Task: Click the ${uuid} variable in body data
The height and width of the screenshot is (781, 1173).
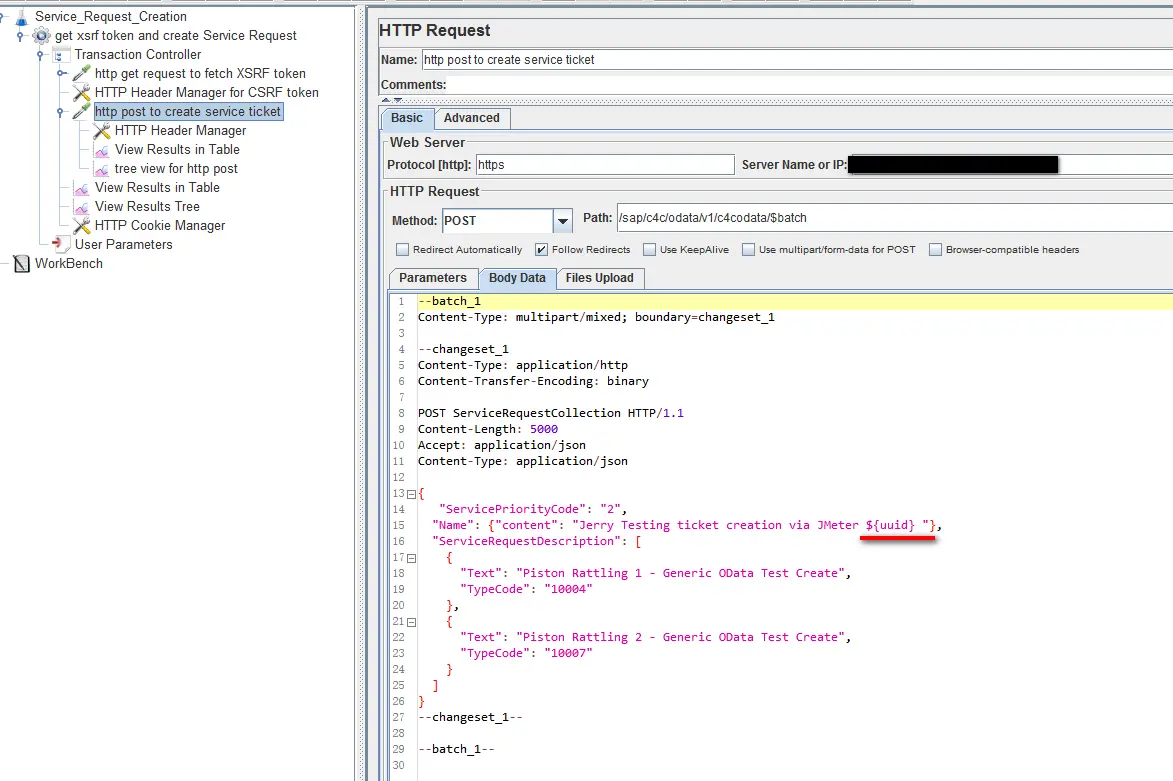Action: coord(890,525)
